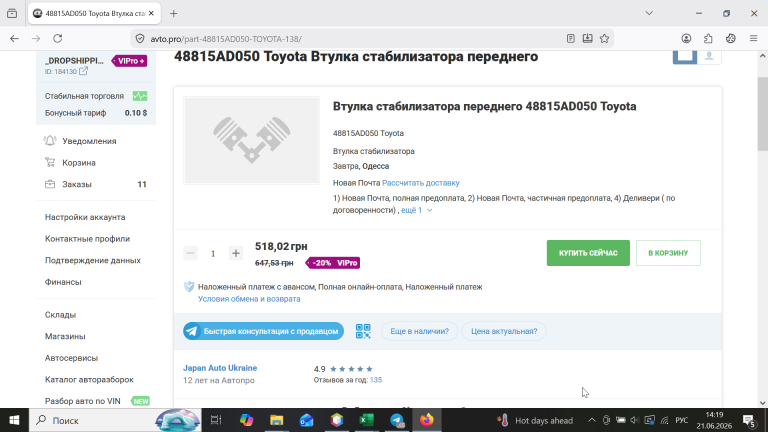Open Japan Auto Ukraine seller link
This screenshot has width=768, height=432.
click(220, 368)
